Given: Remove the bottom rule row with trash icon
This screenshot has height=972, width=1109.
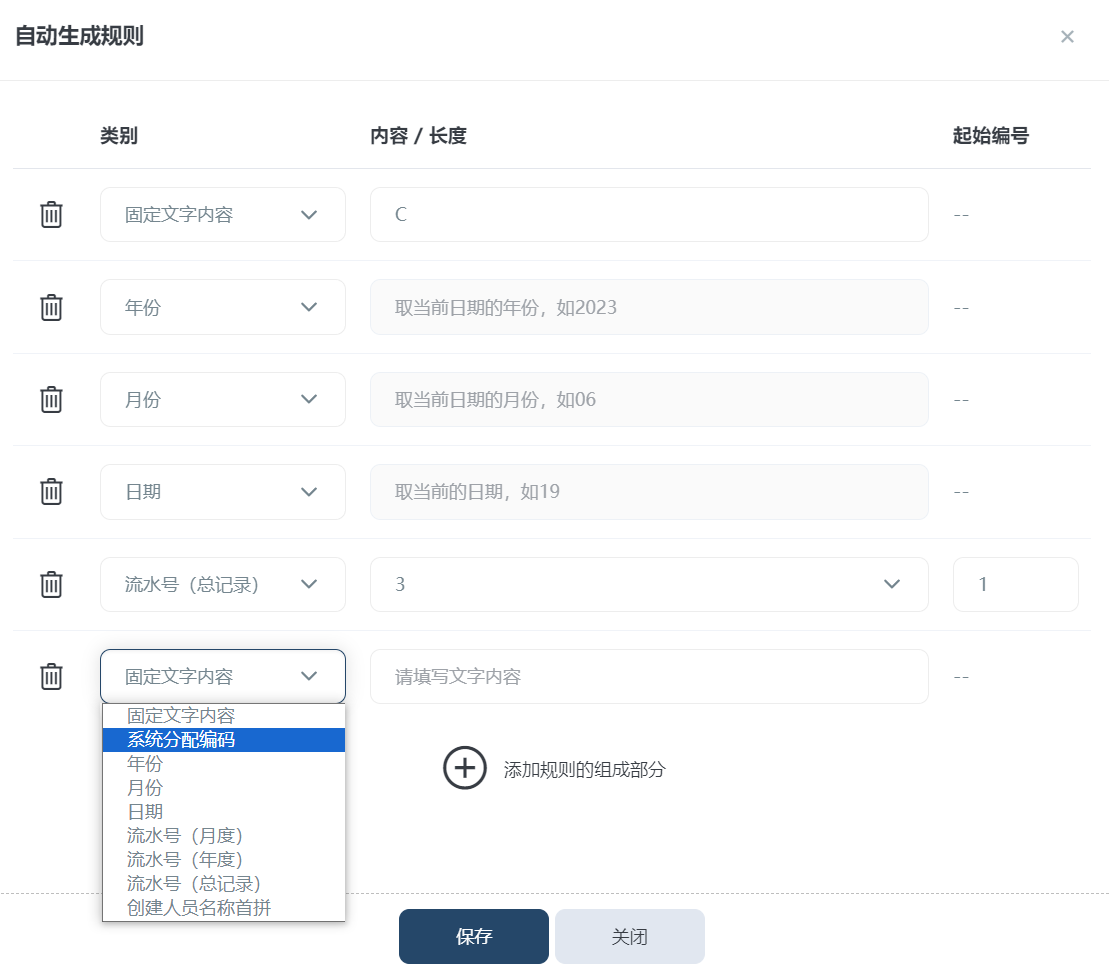Looking at the screenshot, I should coord(51,676).
